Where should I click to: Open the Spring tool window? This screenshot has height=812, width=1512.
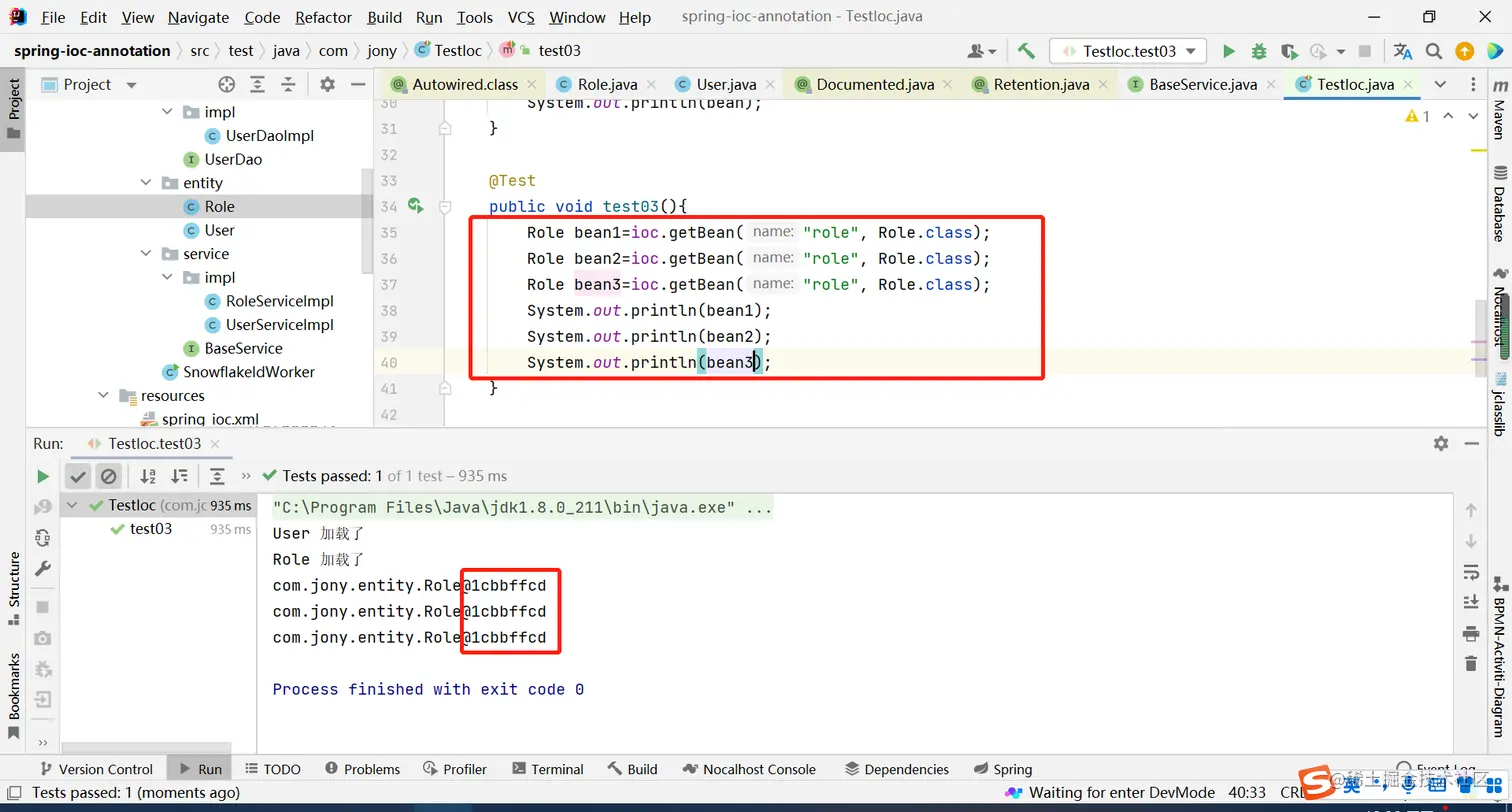[1002, 769]
